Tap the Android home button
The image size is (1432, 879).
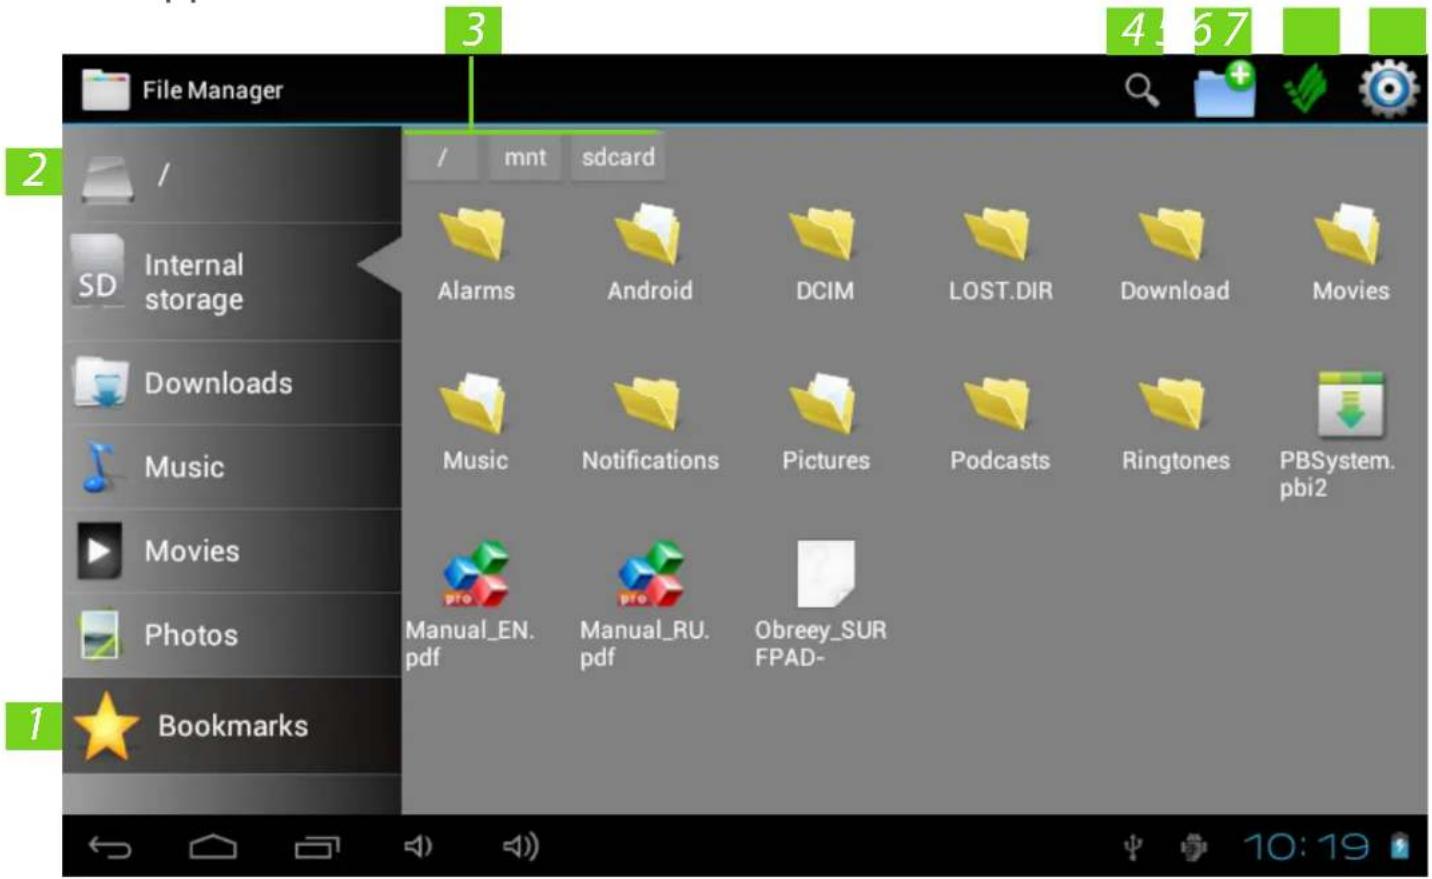(x=213, y=848)
